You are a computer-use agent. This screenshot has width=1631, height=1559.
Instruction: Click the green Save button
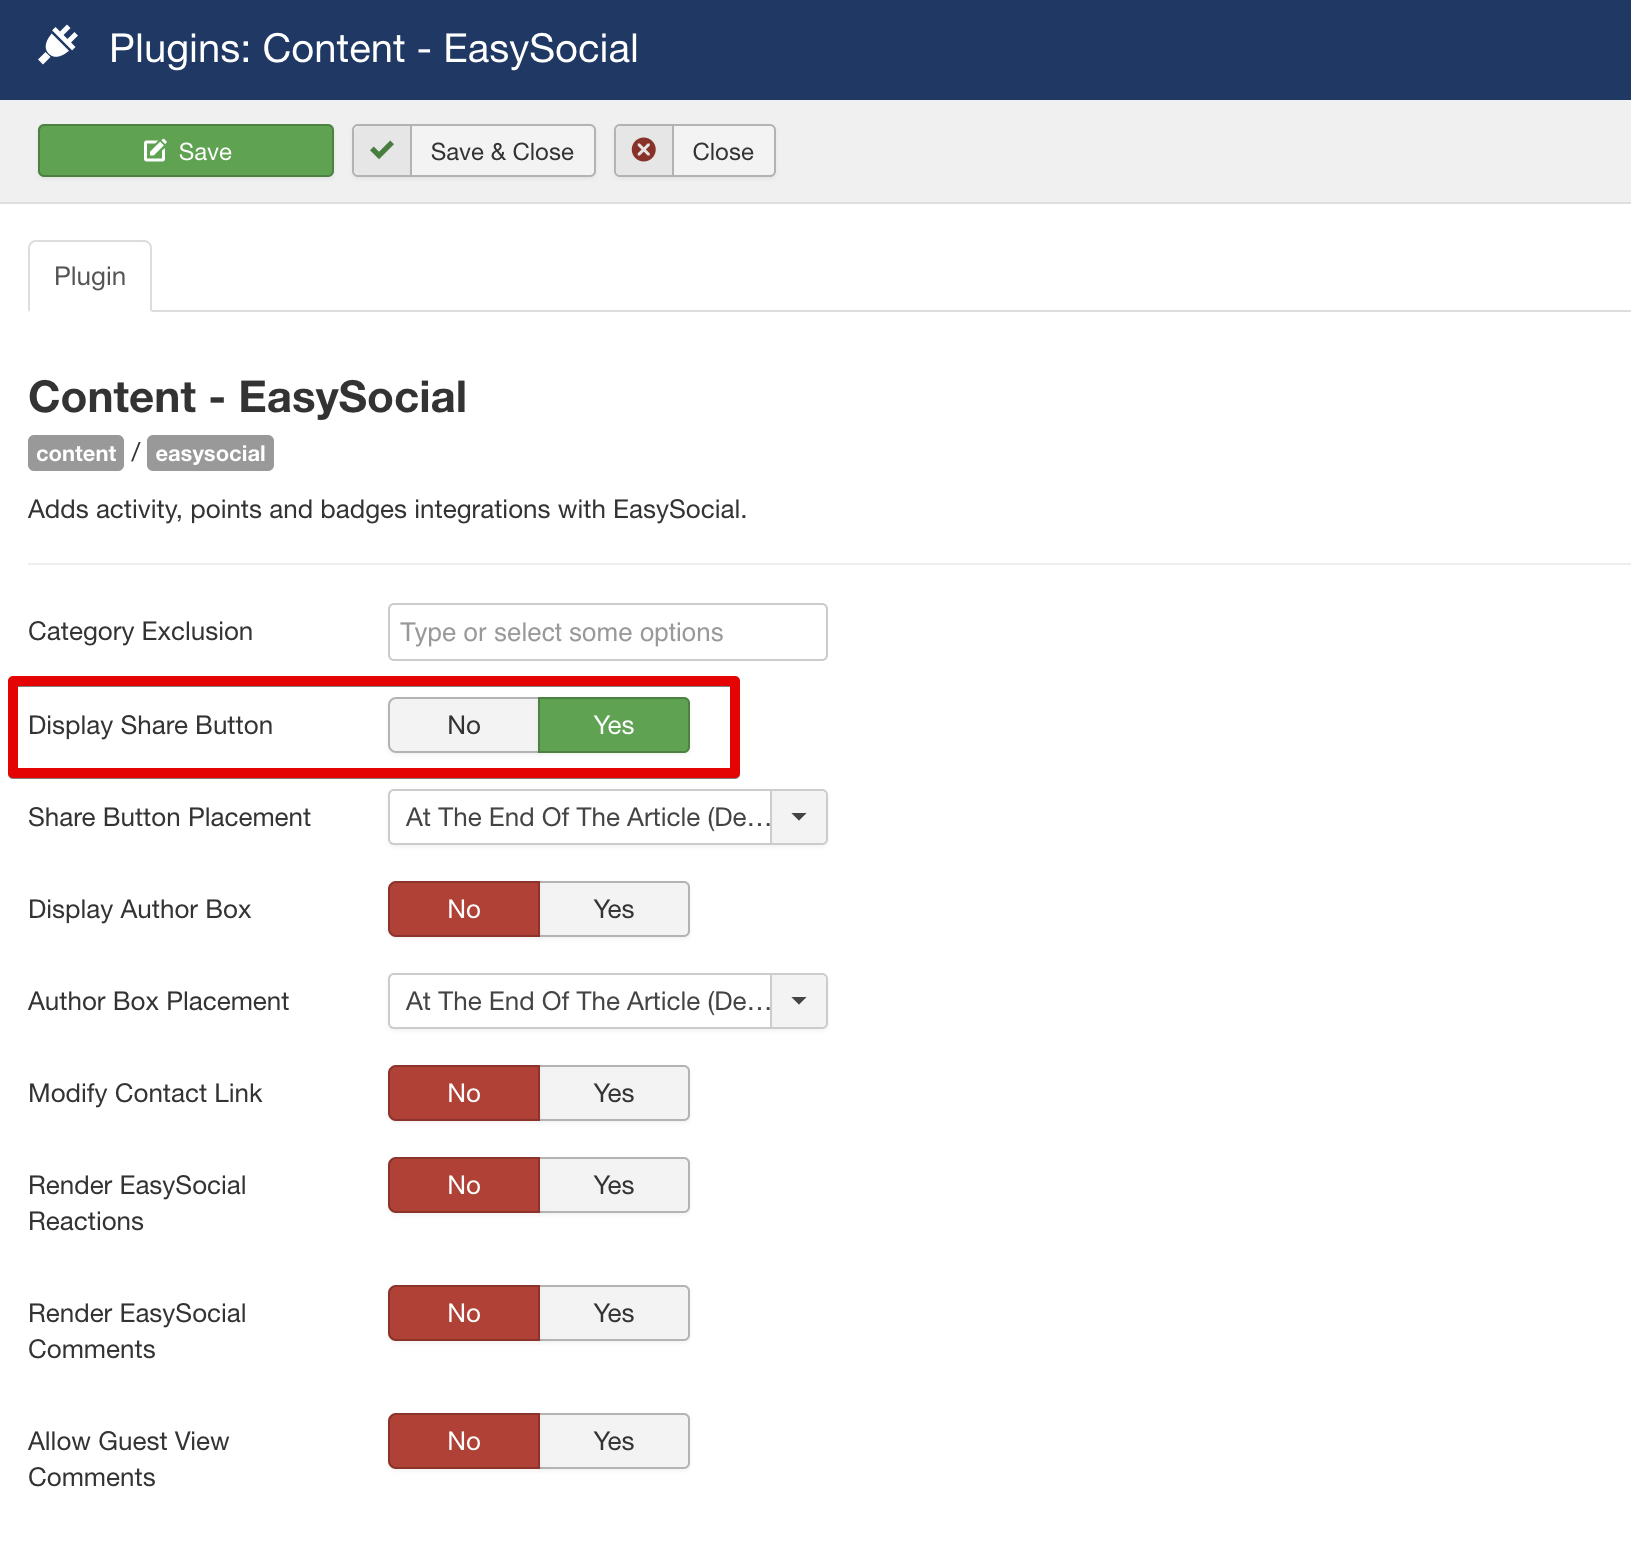186,151
